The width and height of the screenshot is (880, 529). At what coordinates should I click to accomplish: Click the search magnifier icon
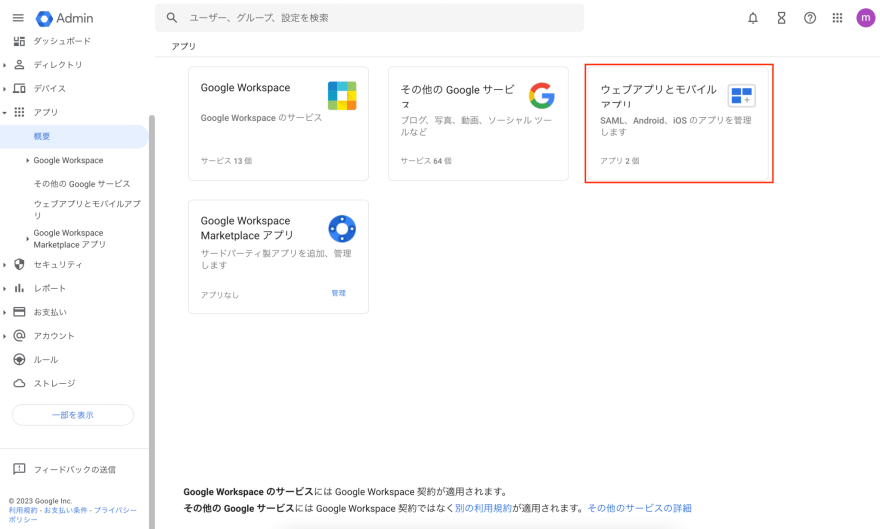[172, 18]
